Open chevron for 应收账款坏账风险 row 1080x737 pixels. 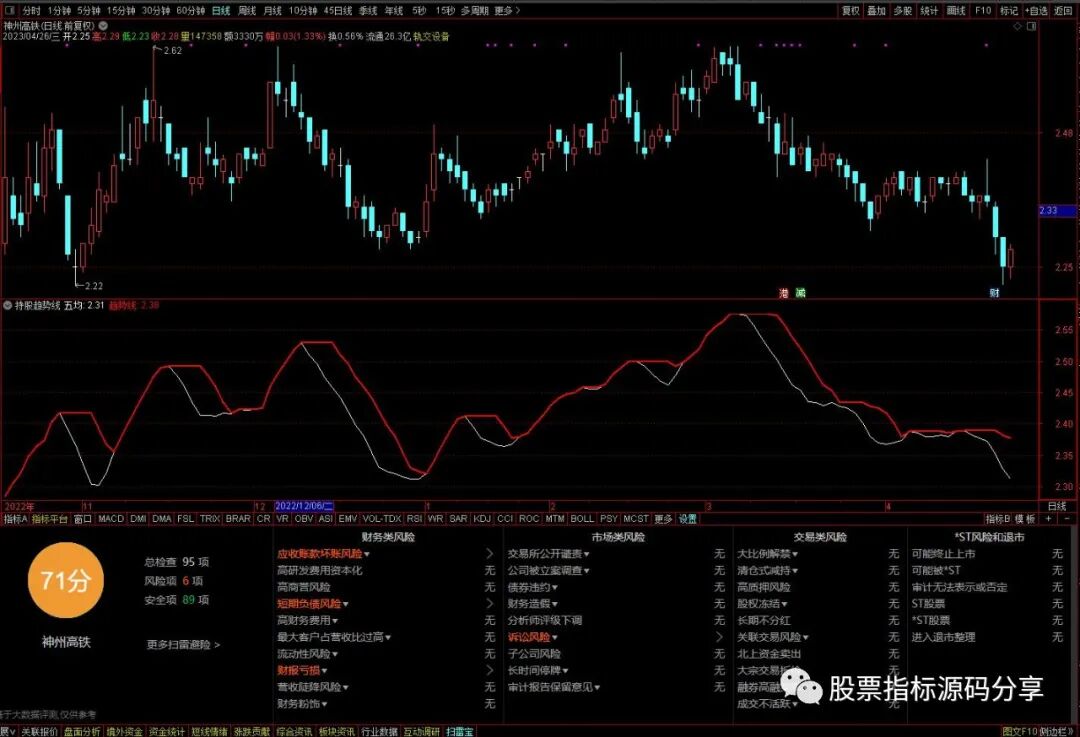490,554
